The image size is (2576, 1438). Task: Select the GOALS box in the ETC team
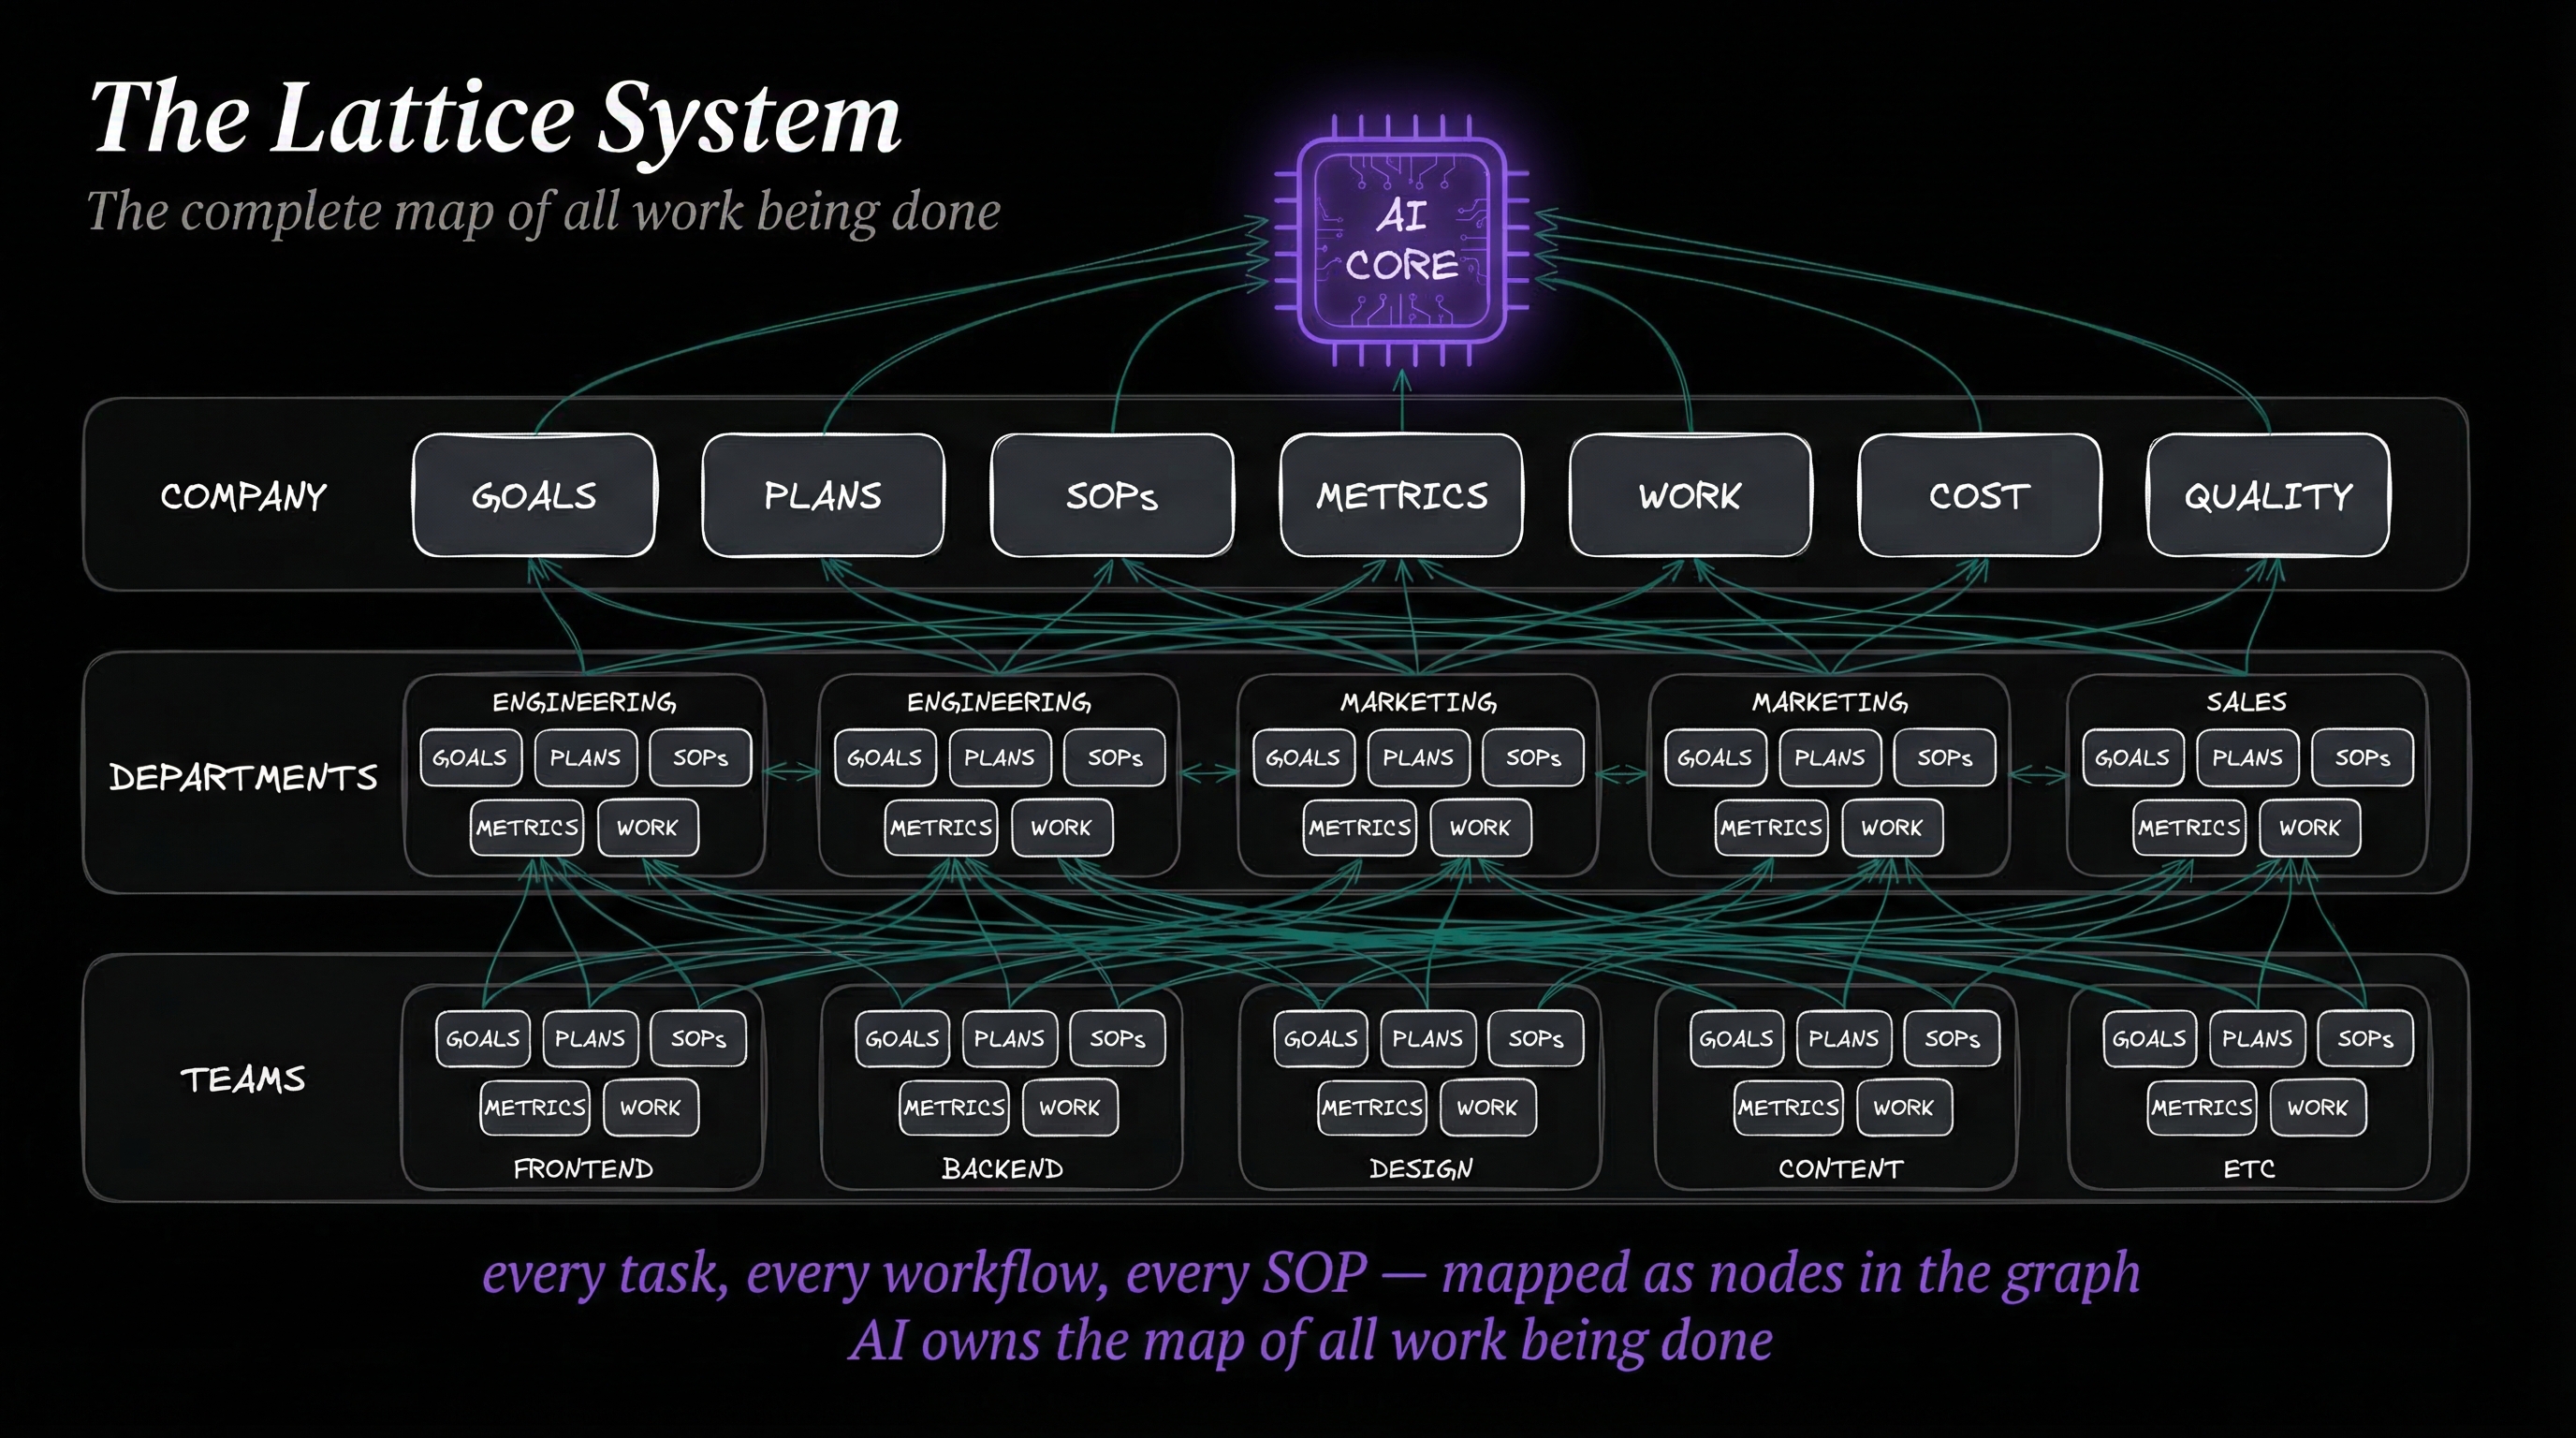(x=2148, y=1039)
